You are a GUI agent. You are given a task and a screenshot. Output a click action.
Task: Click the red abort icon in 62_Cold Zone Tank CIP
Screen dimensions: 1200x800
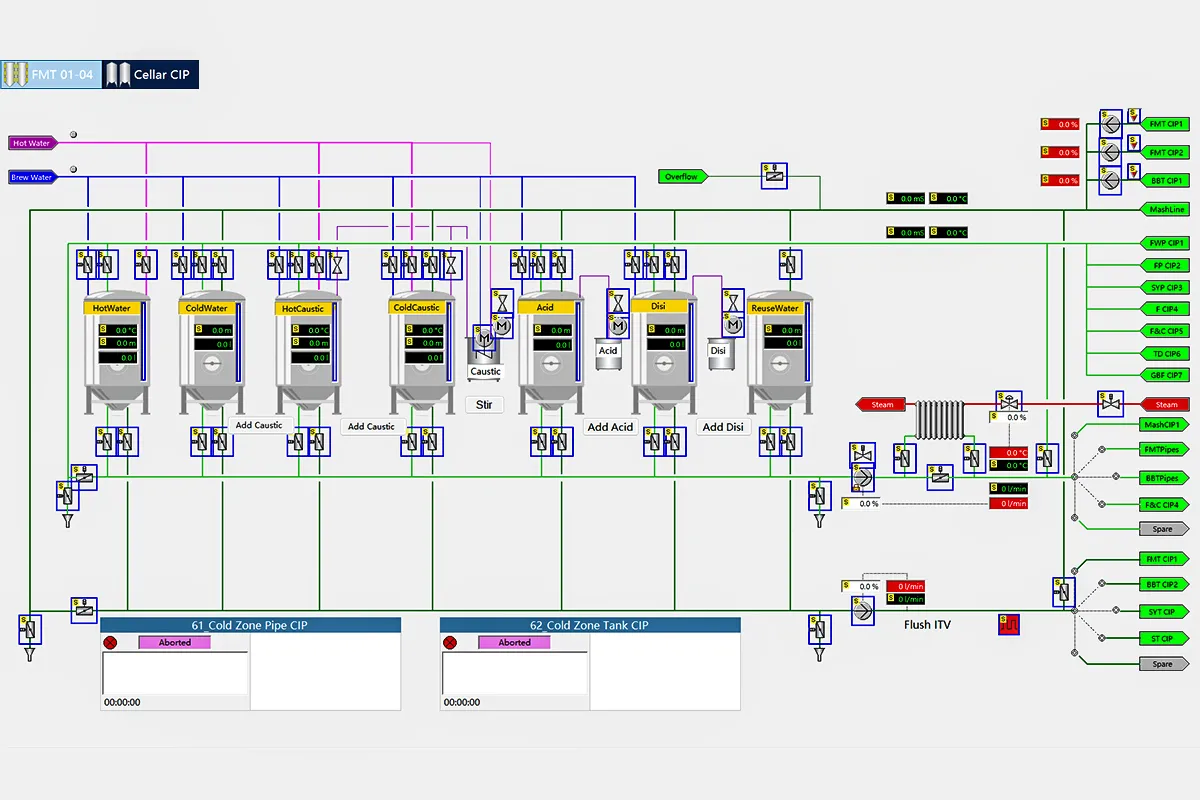click(450, 642)
